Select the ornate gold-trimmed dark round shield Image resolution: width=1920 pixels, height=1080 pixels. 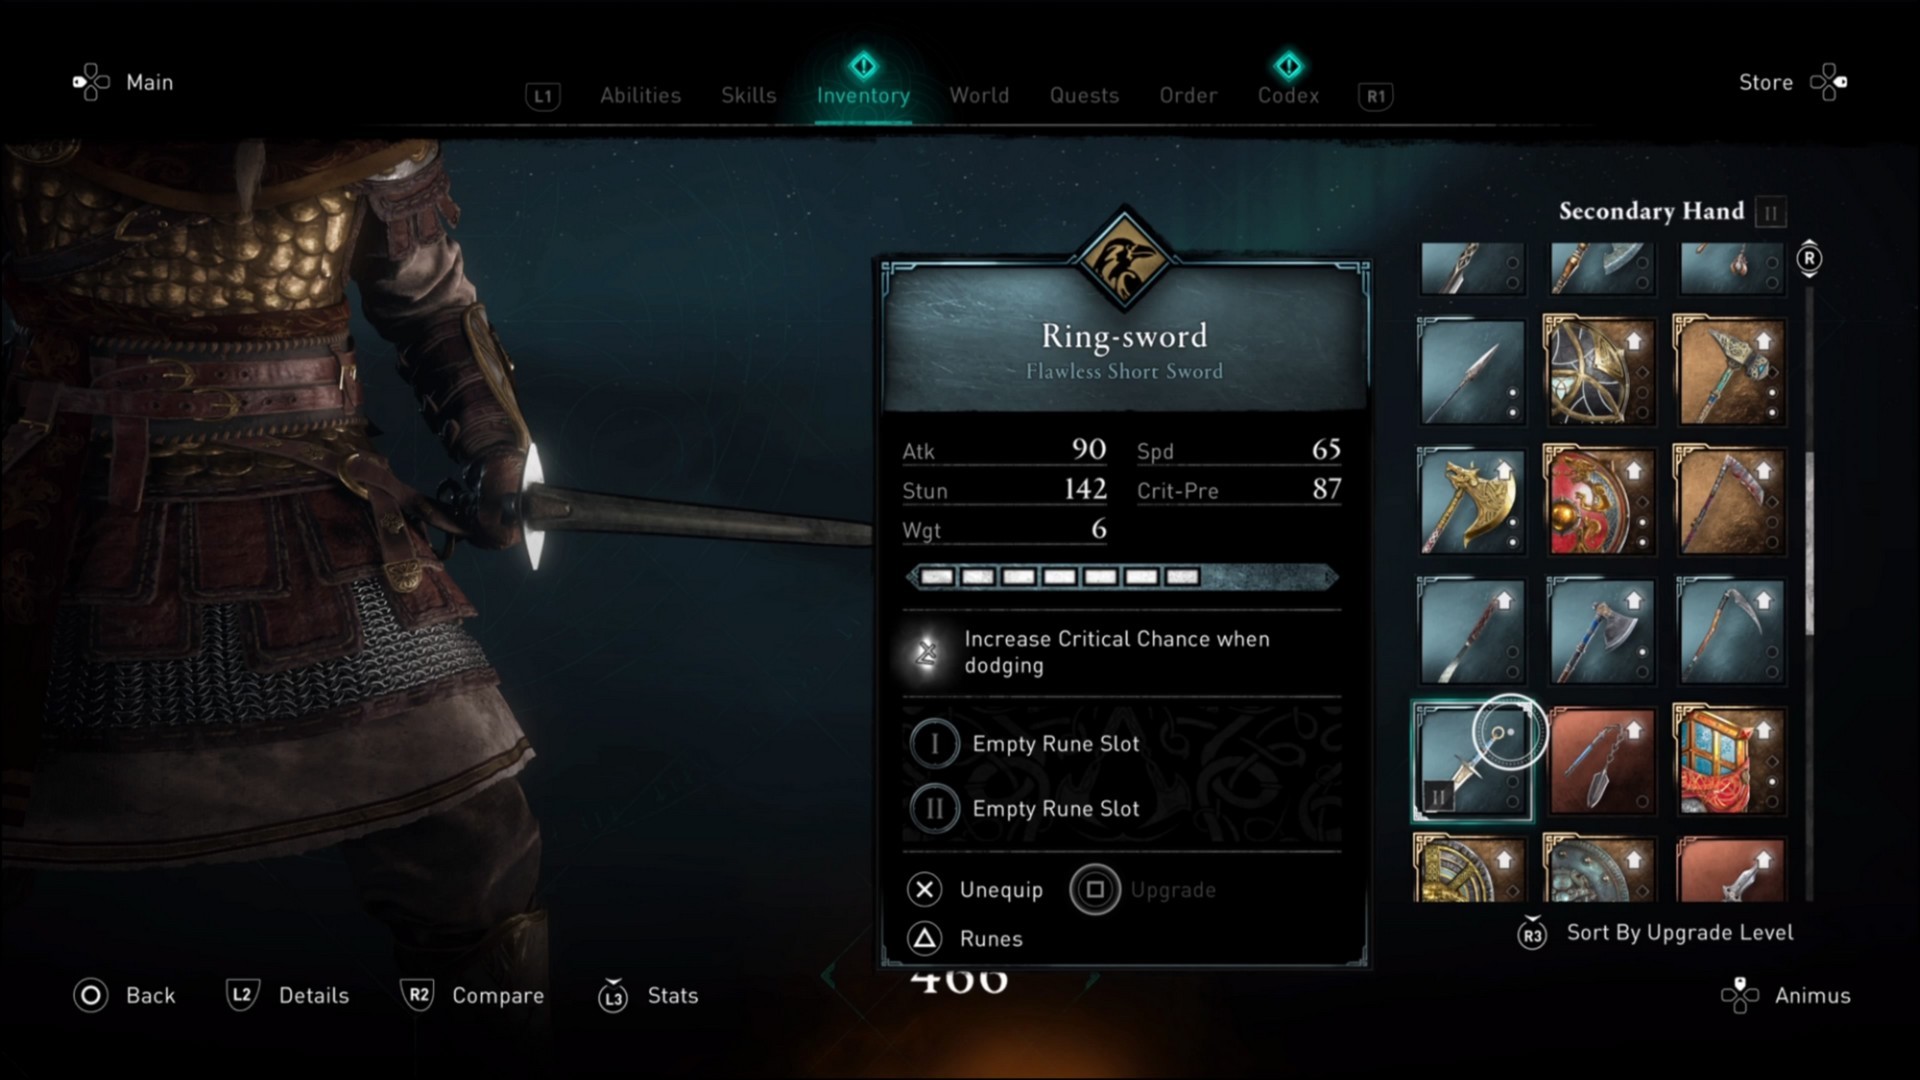click(1600, 371)
